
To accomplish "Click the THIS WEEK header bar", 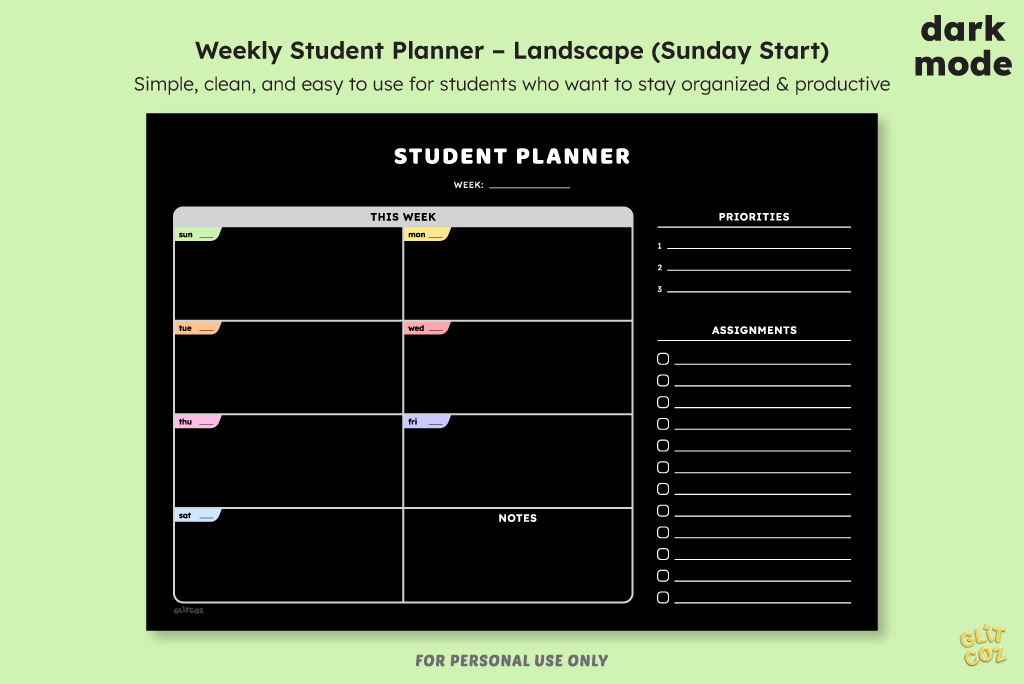I will [403, 217].
